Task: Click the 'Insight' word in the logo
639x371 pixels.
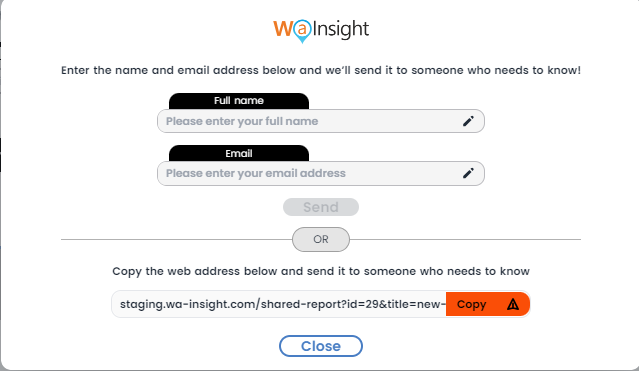Action: [341, 29]
